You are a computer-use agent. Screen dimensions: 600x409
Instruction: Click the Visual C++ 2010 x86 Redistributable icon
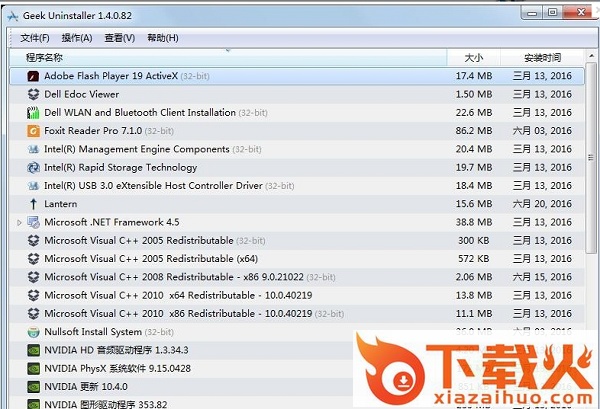pyautogui.click(x=33, y=314)
